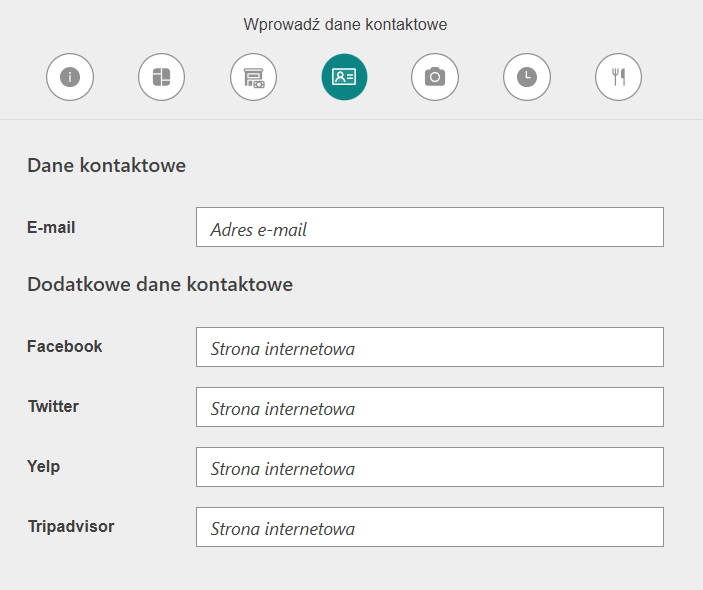Open the fork and knife menu step

(x=618, y=77)
